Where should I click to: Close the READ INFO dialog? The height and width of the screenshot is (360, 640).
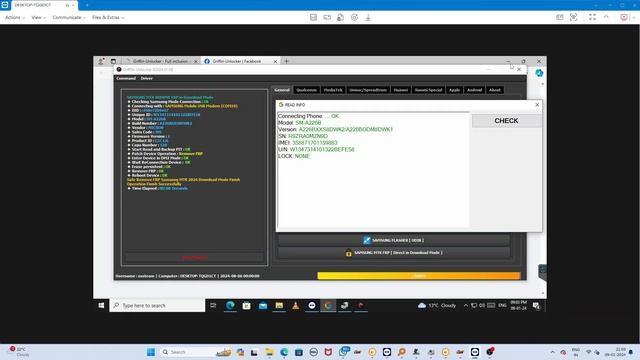click(537, 105)
